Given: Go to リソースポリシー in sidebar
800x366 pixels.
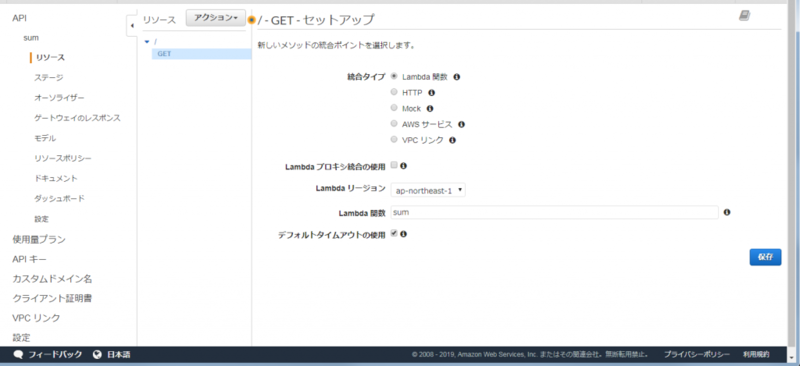Looking at the screenshot, I should (63, 158).
